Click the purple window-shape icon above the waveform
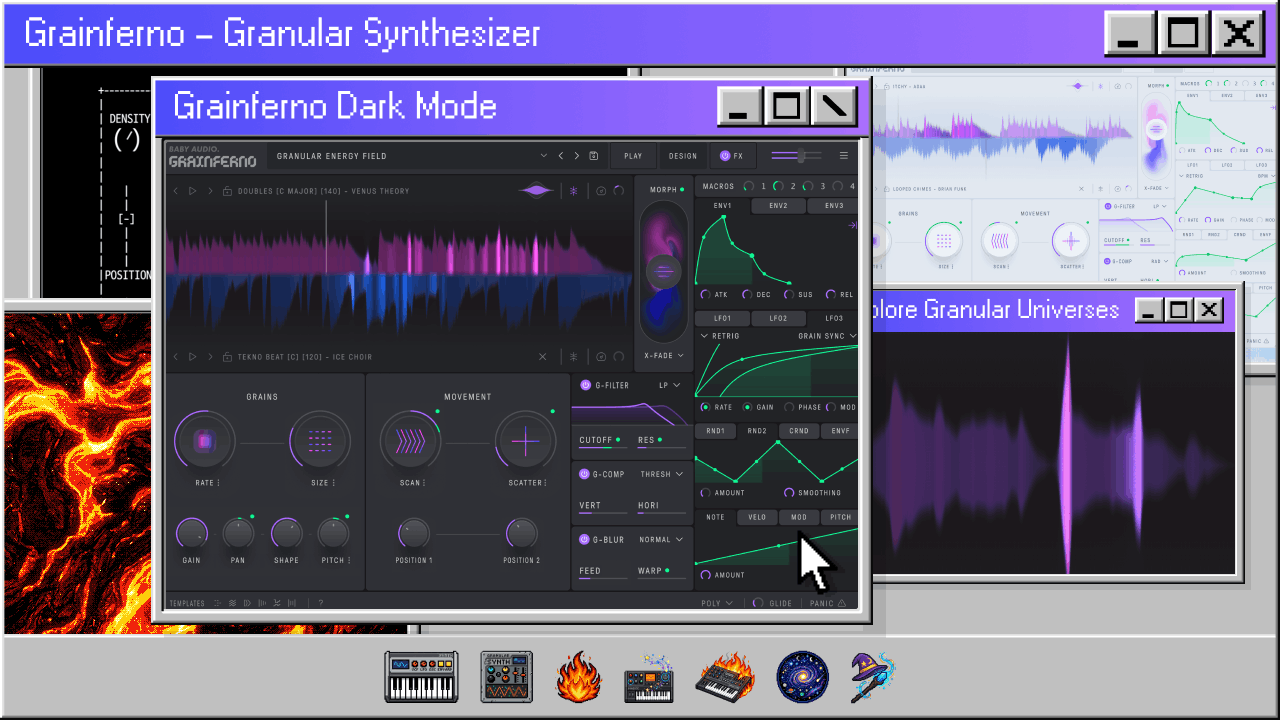 point(536,191)
